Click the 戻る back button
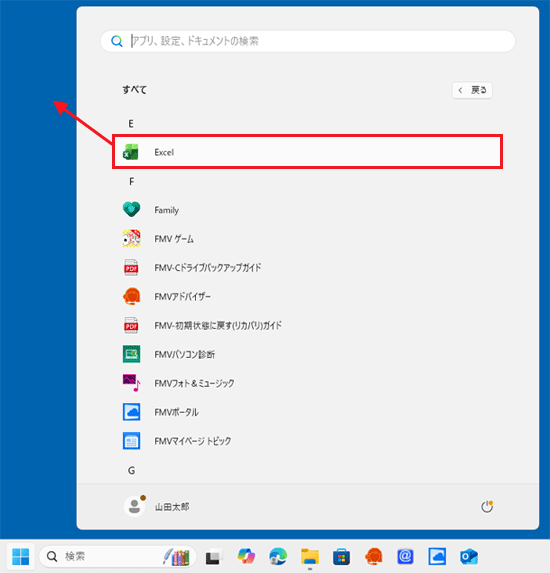 pos(472,90)
